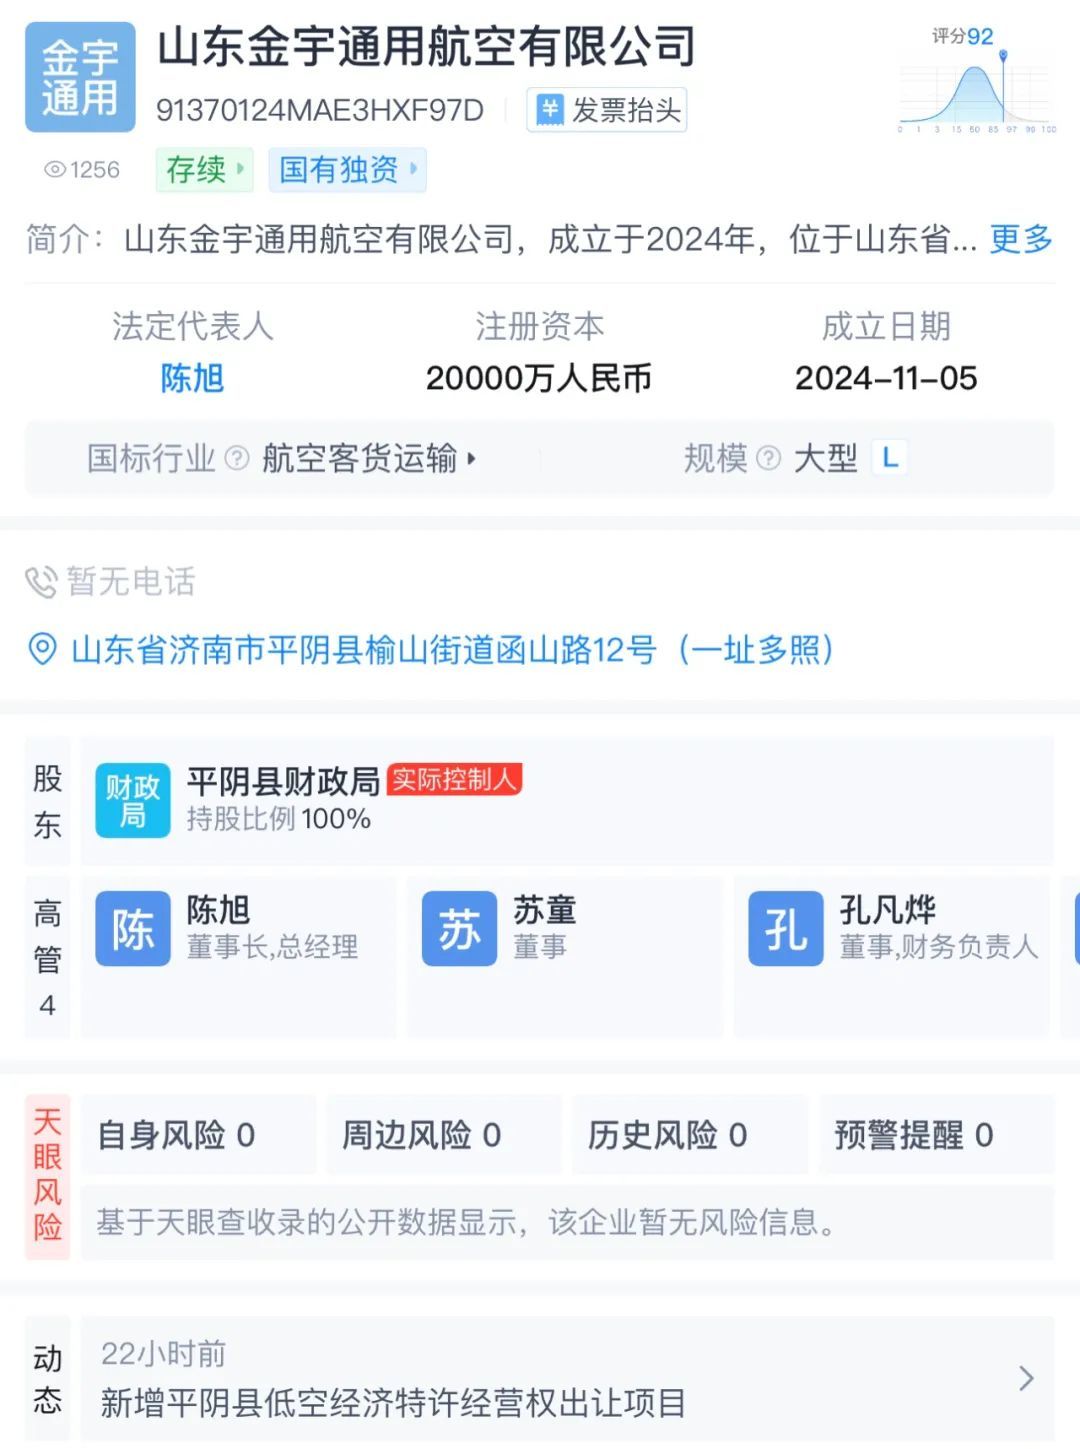Select the 自身风险 0 tab
The height and width of the screenshot is (1449, 1080).
click(198, 1135)
